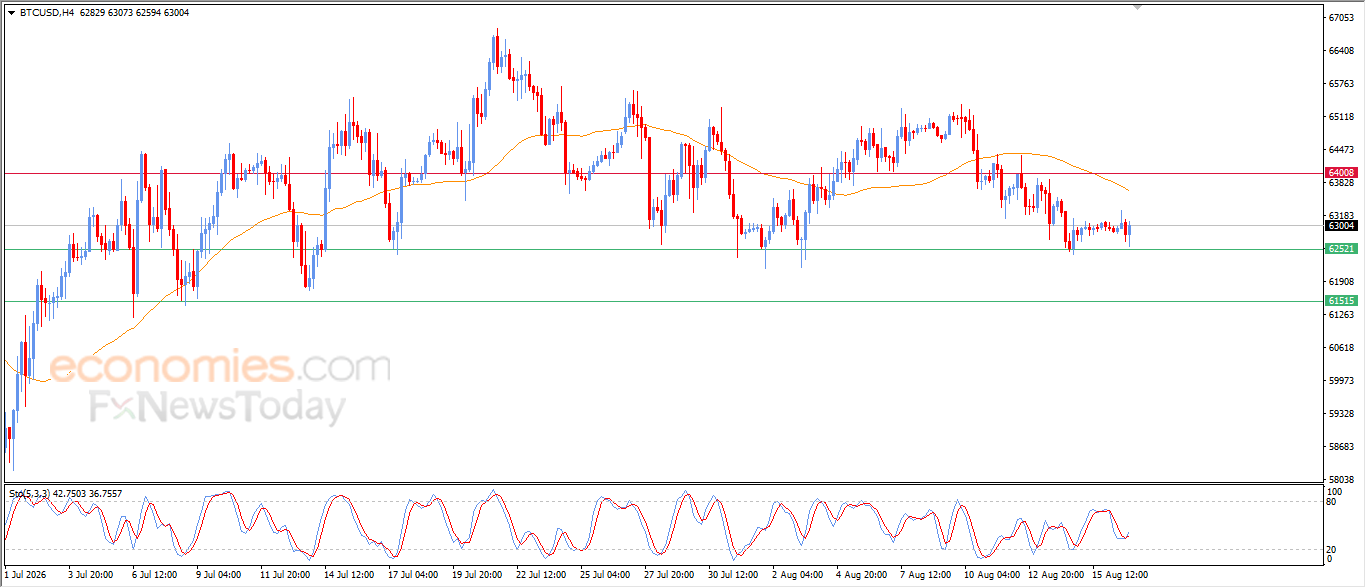Select the stochastic 20 level label
This screenshot has width=1366, height=588.
[x=1332, y=549]
